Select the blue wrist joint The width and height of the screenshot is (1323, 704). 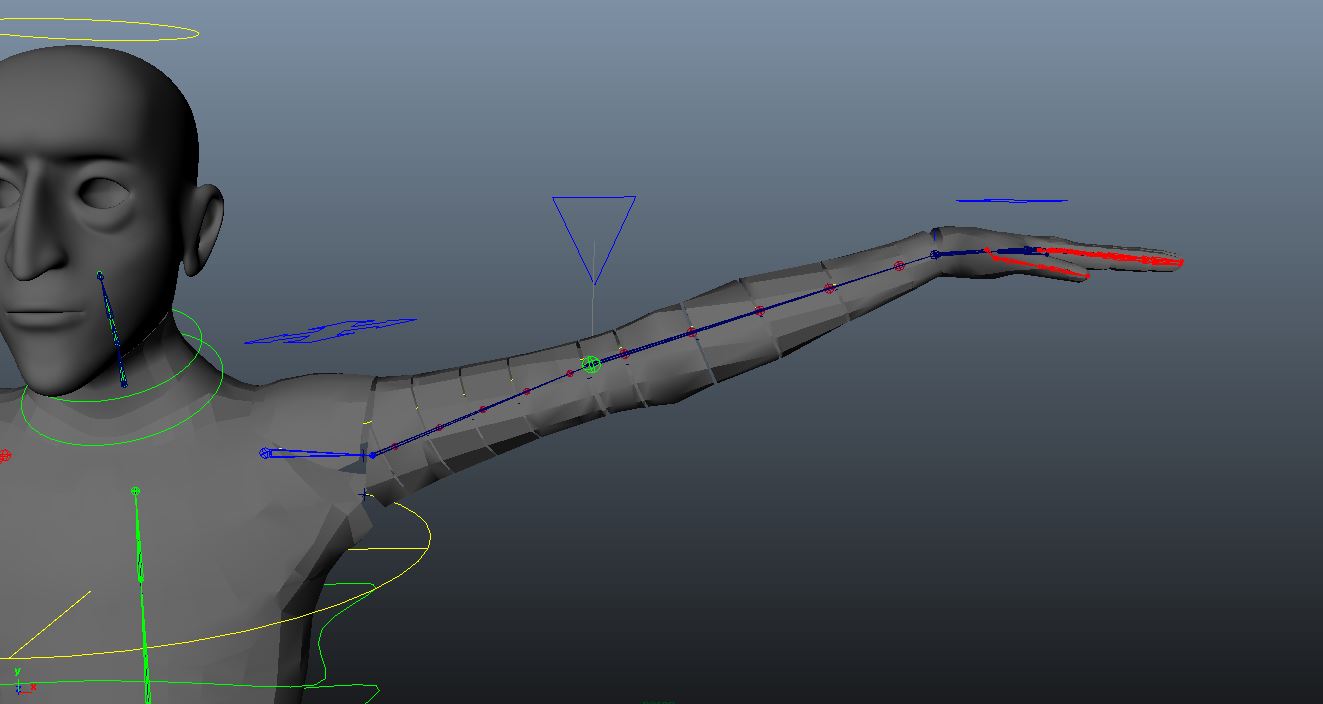click(935, 255)
